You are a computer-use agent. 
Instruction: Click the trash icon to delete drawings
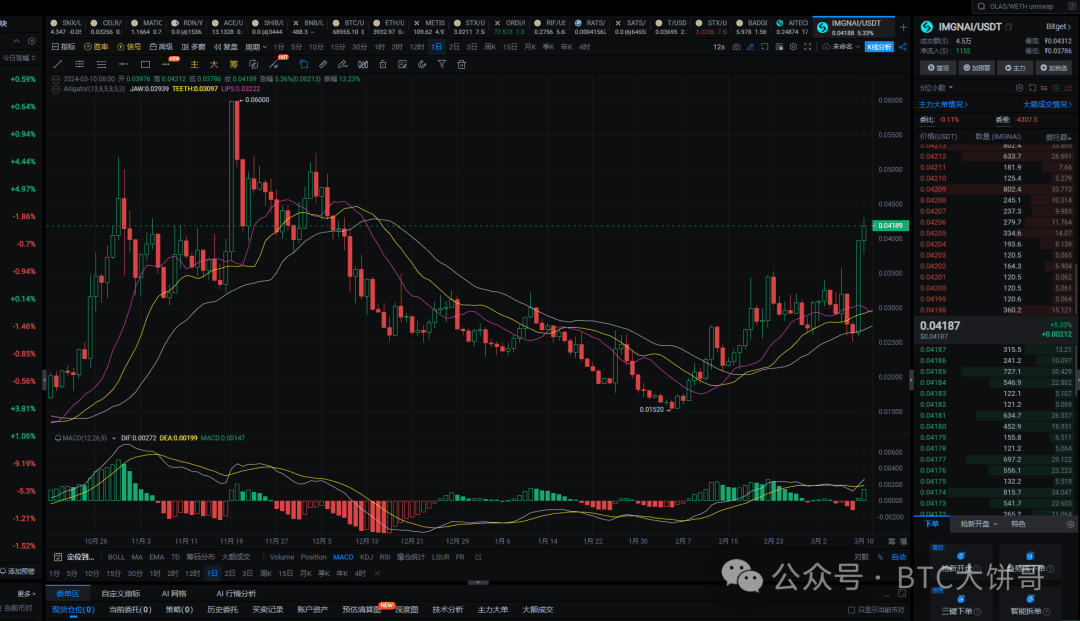coord(461,64)
